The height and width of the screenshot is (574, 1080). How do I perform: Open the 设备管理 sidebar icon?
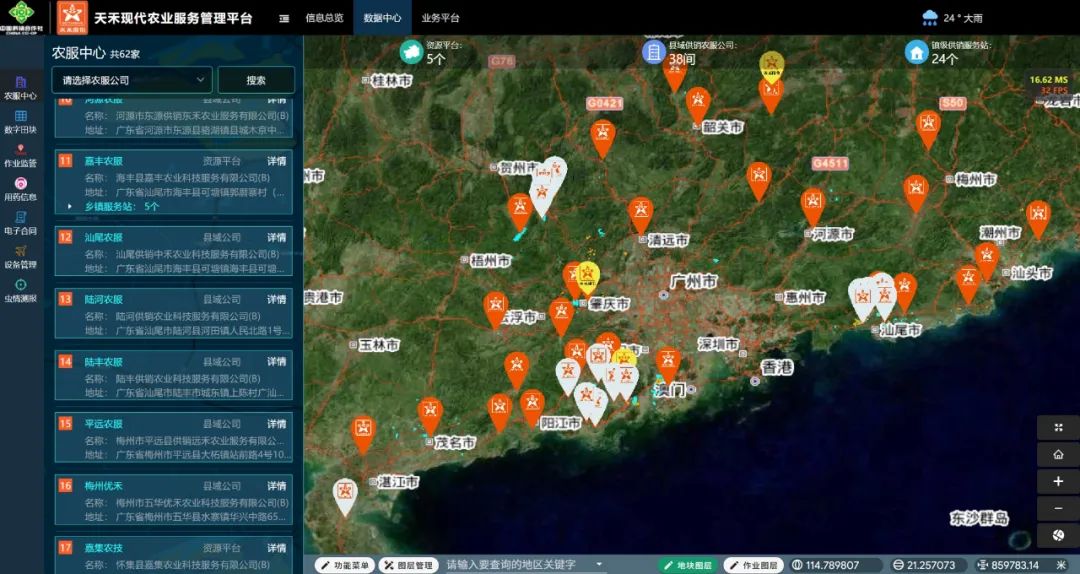pos(20,256)
